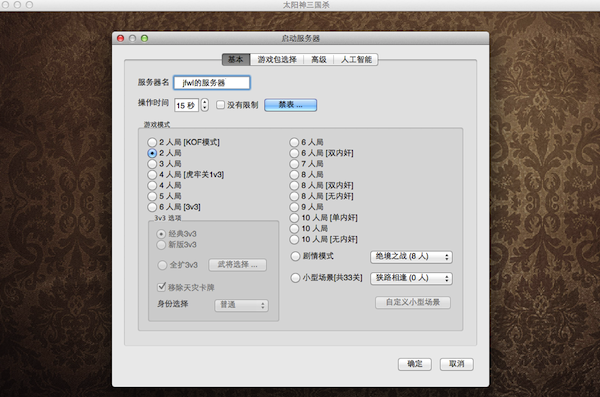Screen dimensions: 600x397
Task: Select plain 8 人局 radio button
Action: click(294, 175)
